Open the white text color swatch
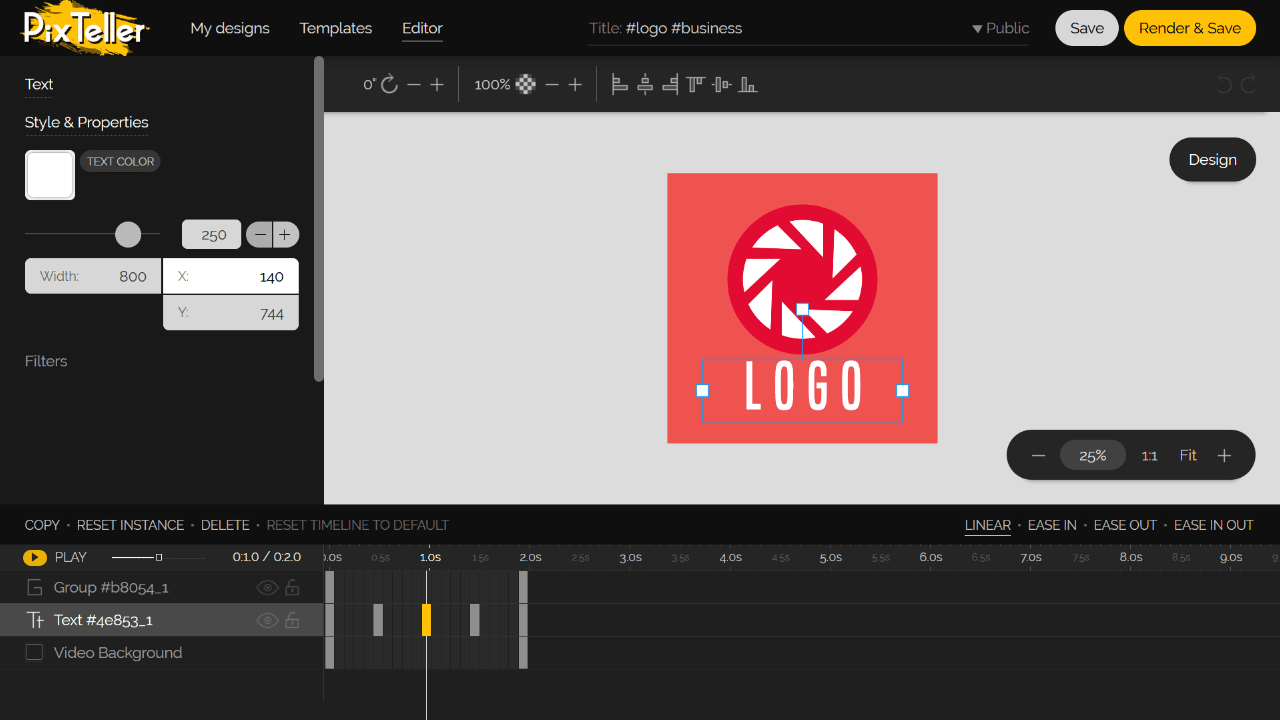Viewport: 1280px width, 720px height. [49, 175]
